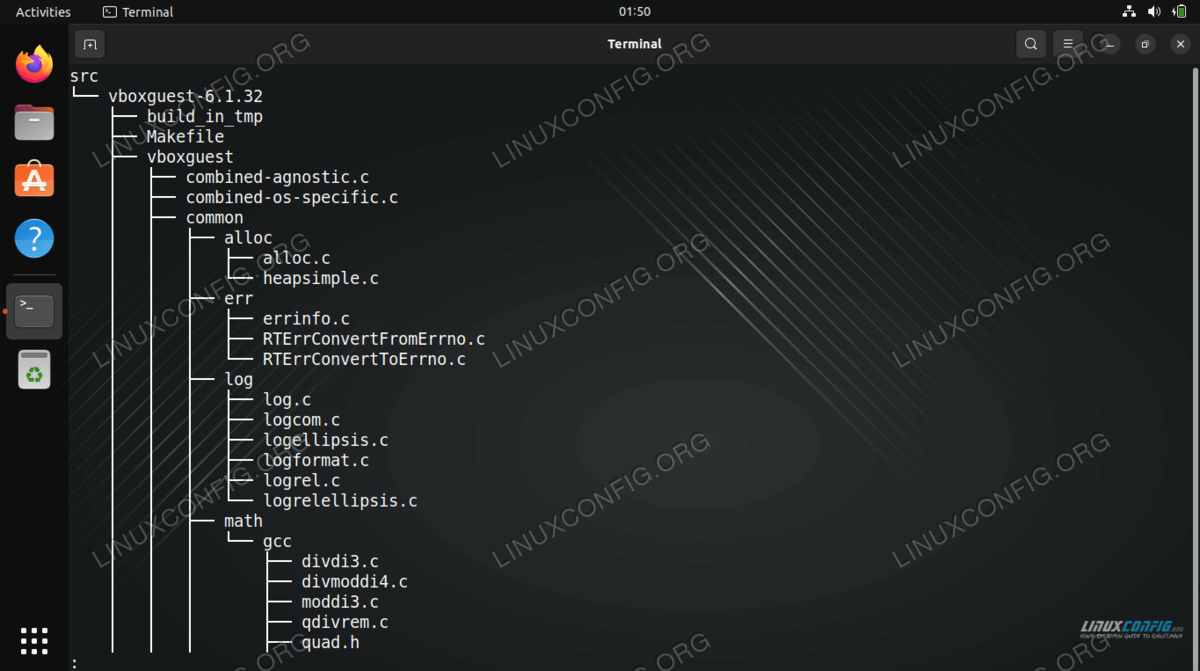Click the 'err' directory entry
The width and height of the screenshot is (1200, 671).
[239, 299]
